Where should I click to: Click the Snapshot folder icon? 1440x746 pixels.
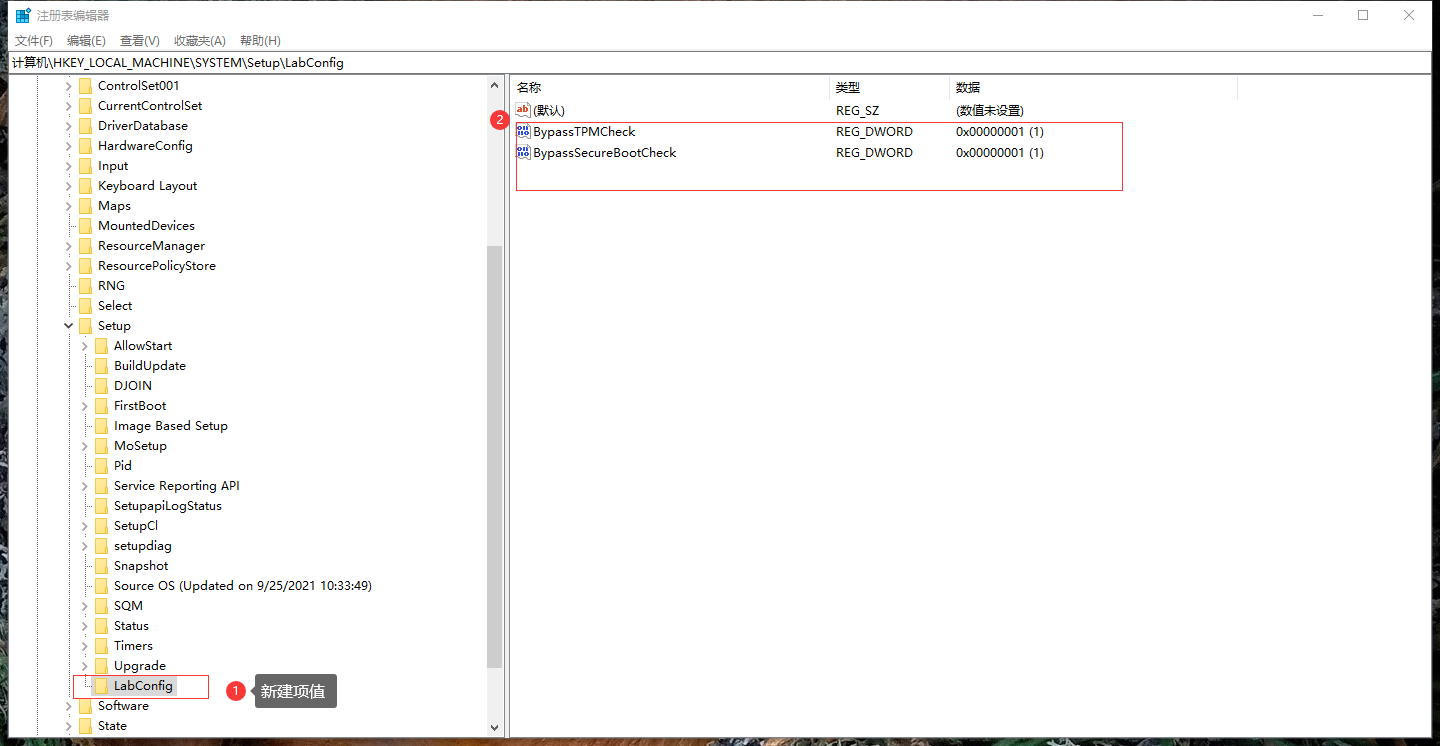(101, 565)
